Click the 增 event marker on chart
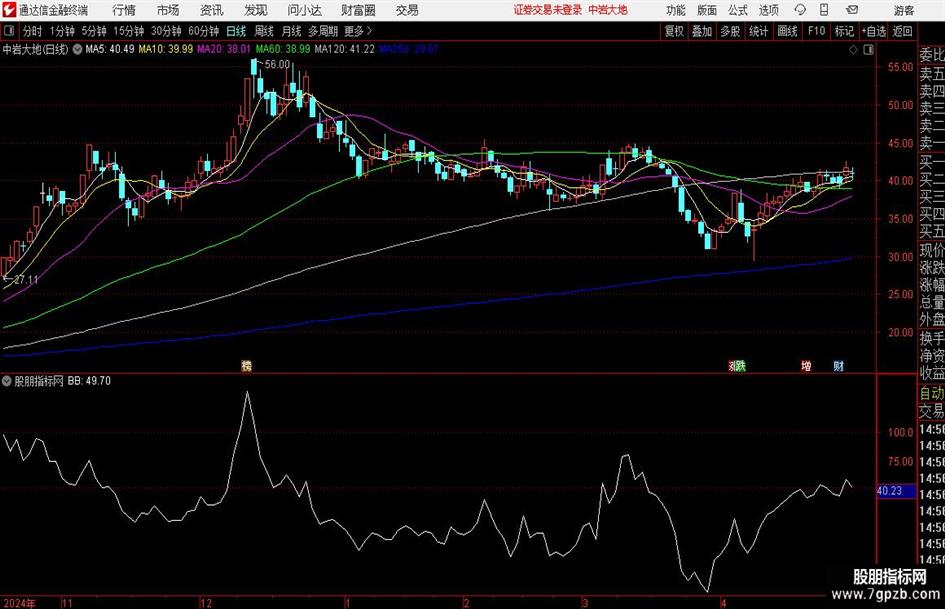Viewport: 945px width, 609px height. pyautogui.click(x=806, y=366)
